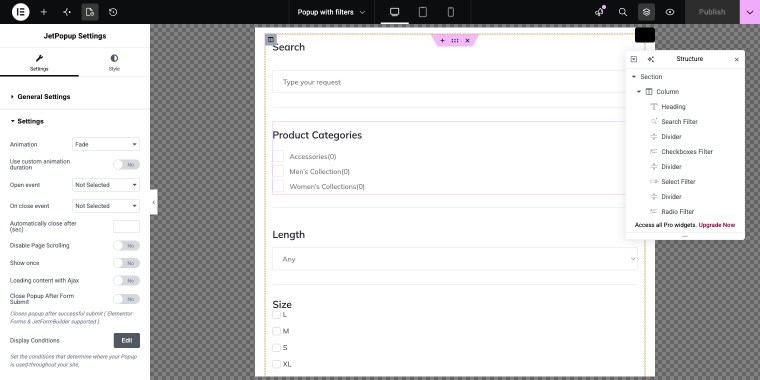Open the Open event dropdown

click(106, 185)
